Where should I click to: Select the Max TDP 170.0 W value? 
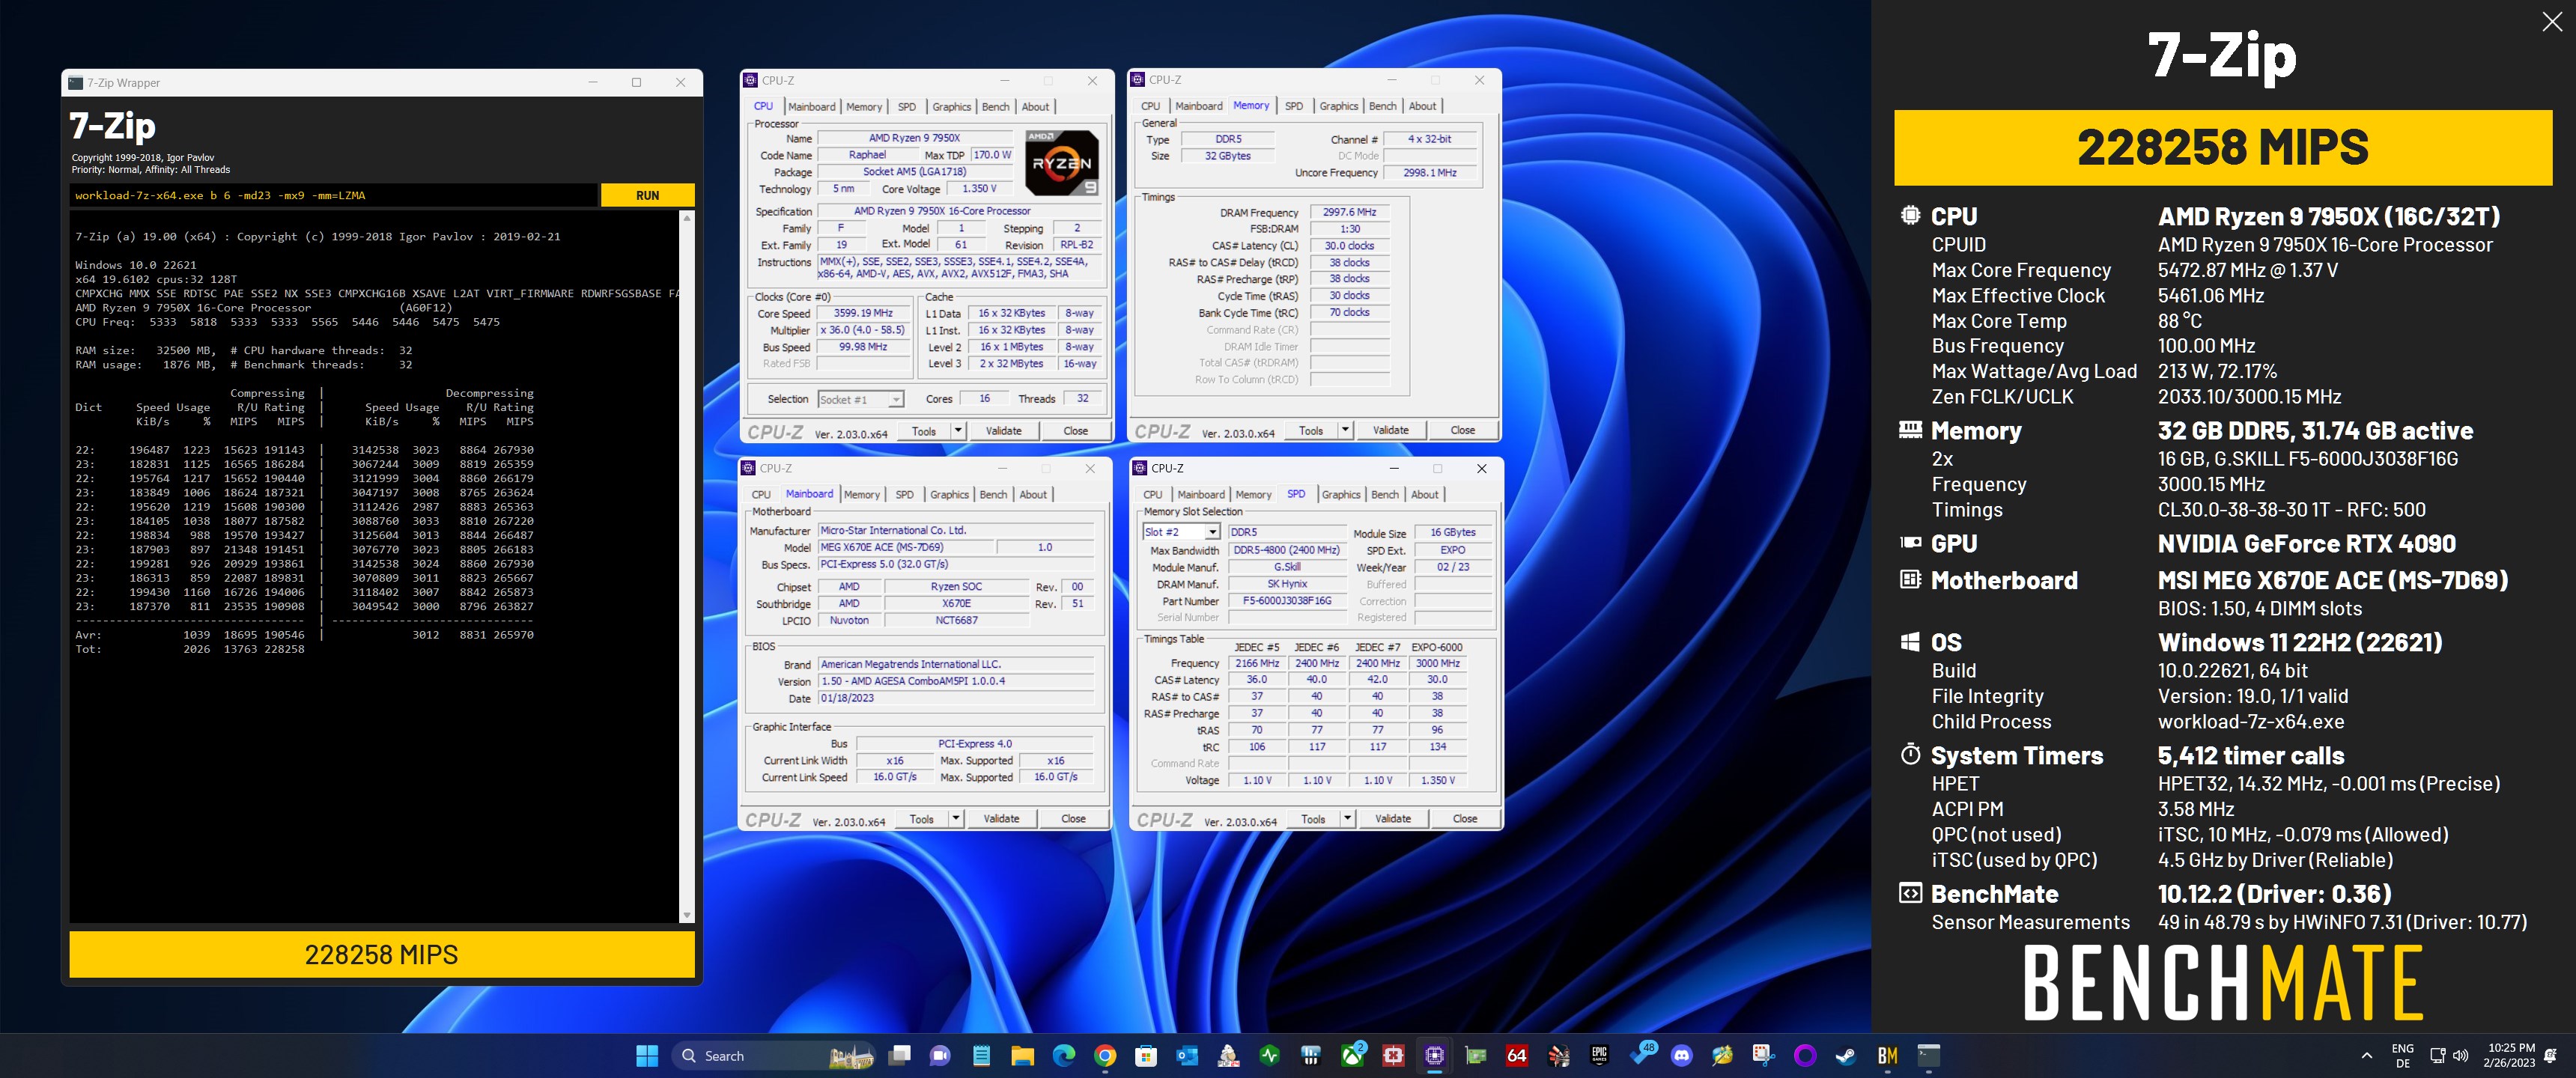tap(992, 155)
